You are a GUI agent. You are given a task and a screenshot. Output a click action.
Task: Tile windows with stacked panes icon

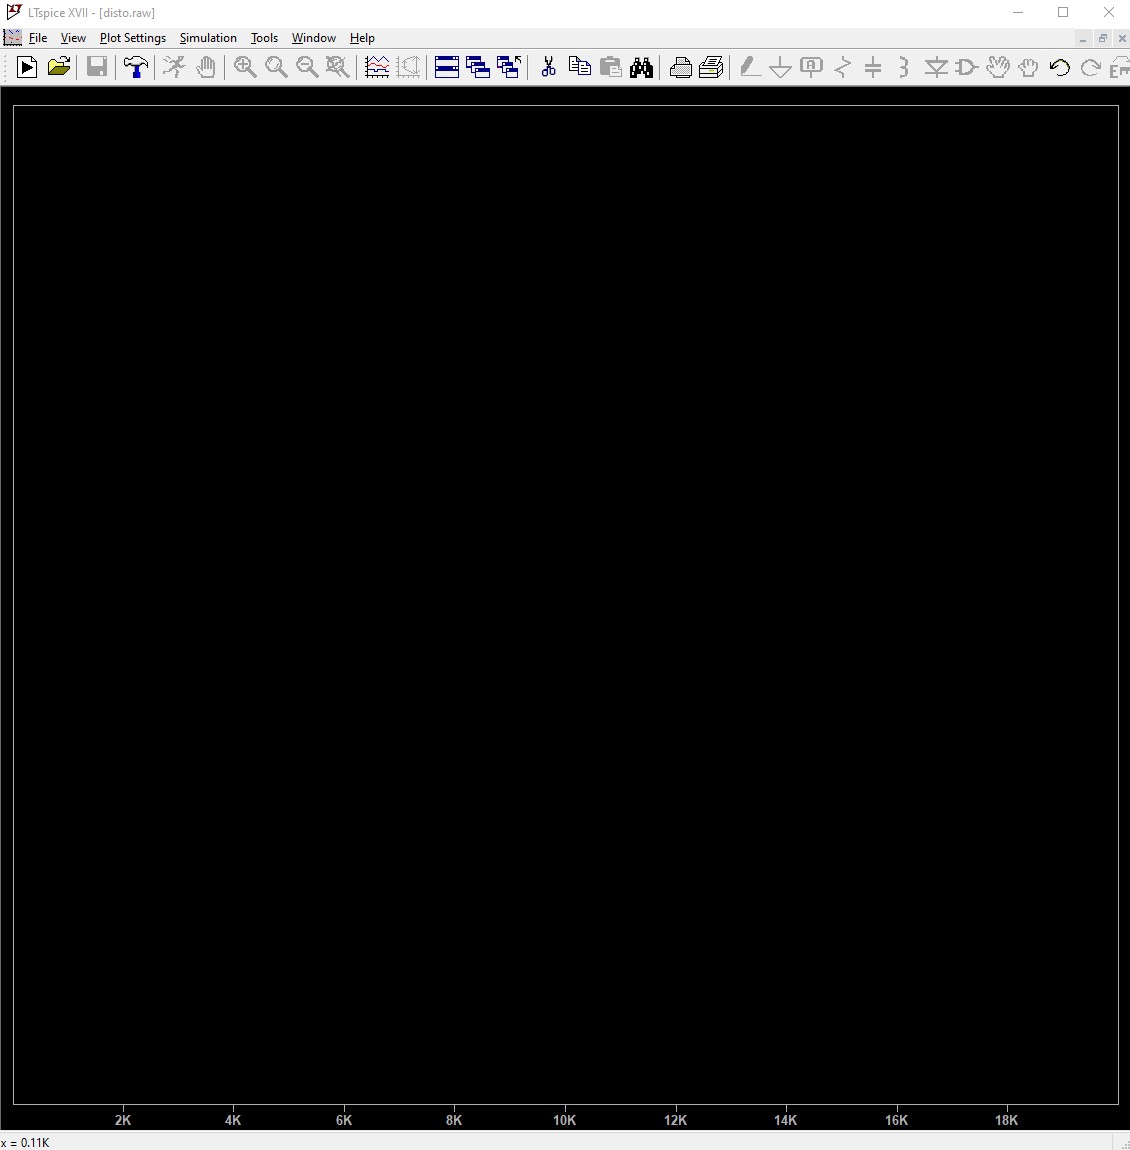click(447, 67)
